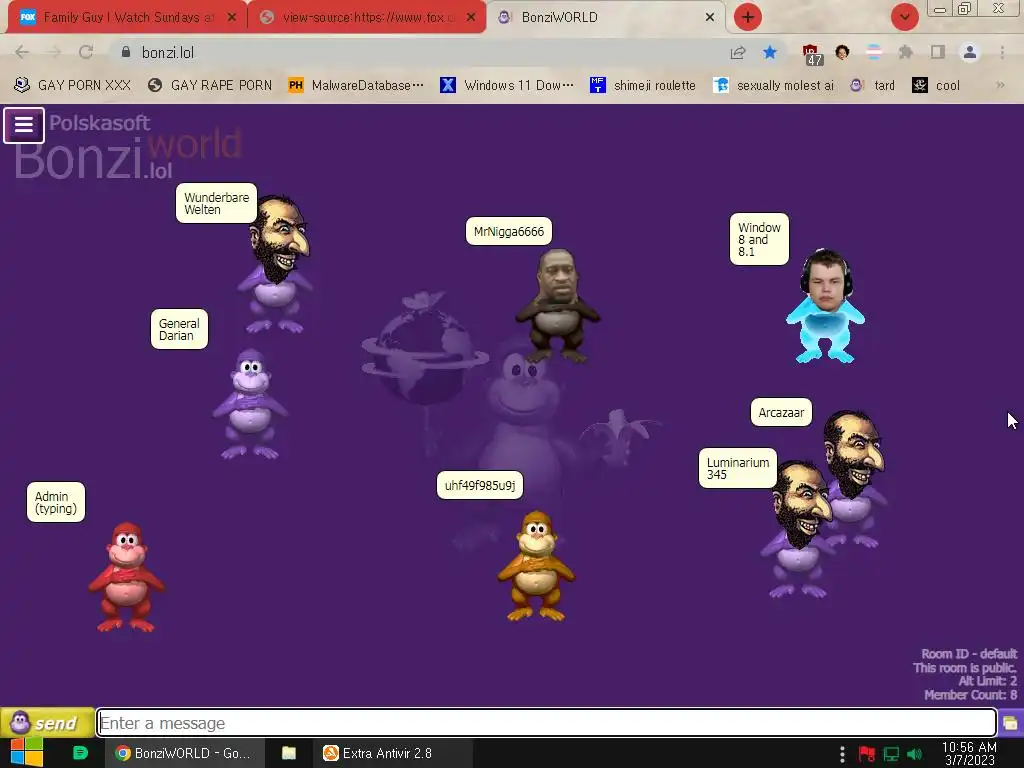
Task: Open the striped flag extension icon
Action: coord(874,52)
